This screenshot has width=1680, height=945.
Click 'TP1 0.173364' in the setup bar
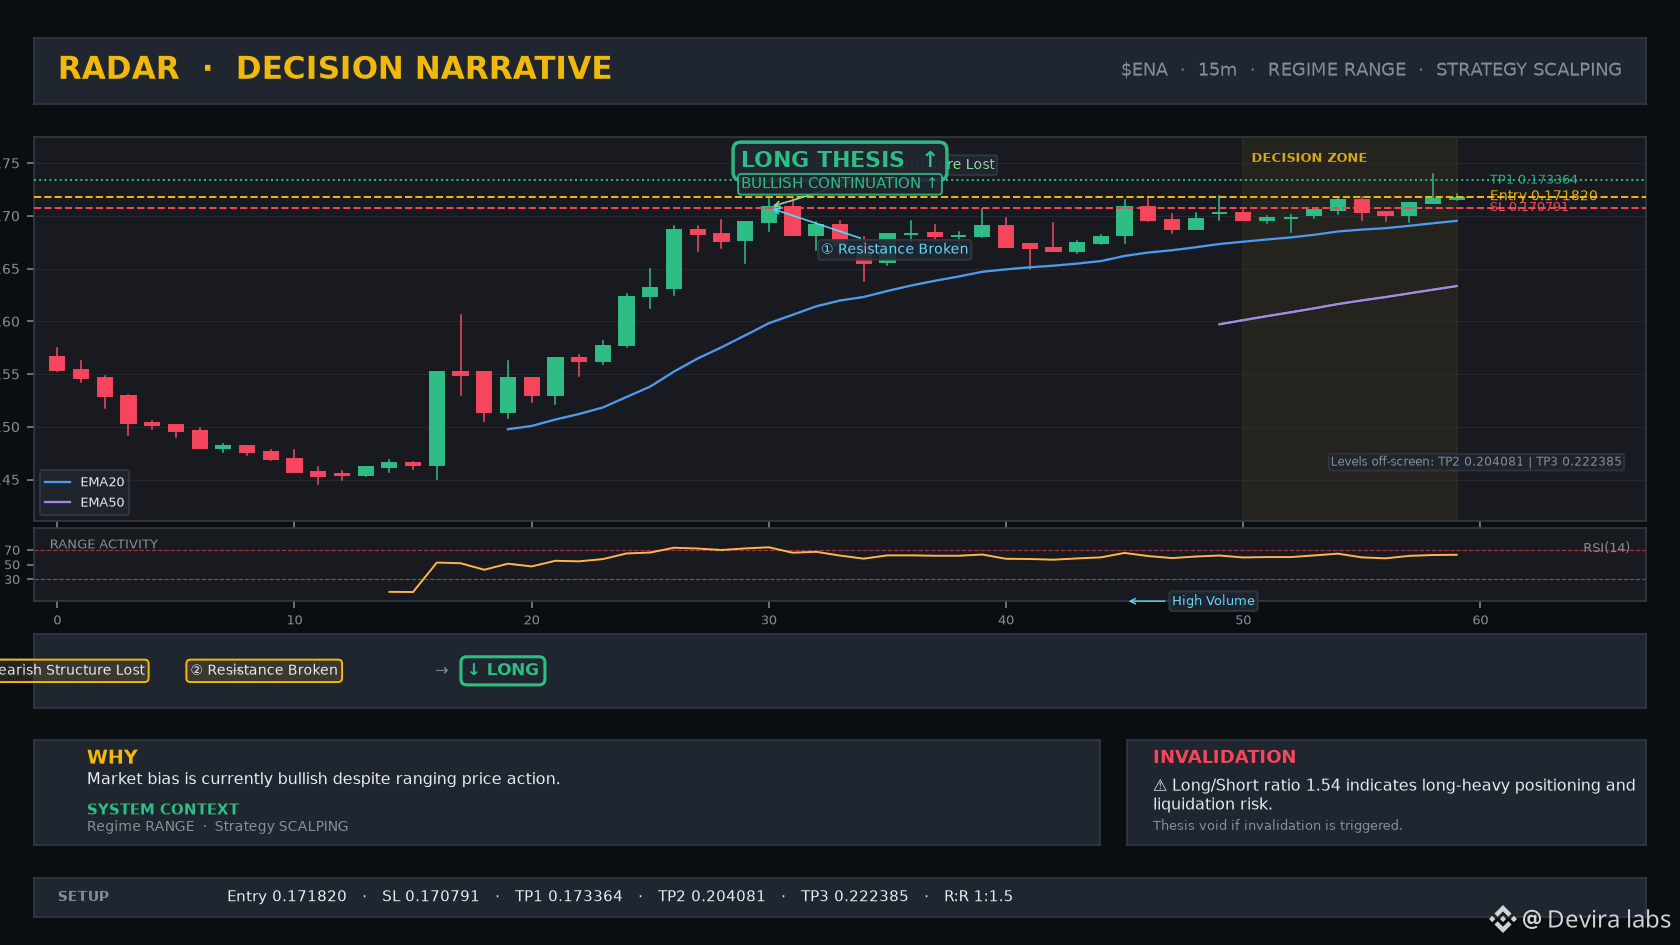tap(569, 897)
